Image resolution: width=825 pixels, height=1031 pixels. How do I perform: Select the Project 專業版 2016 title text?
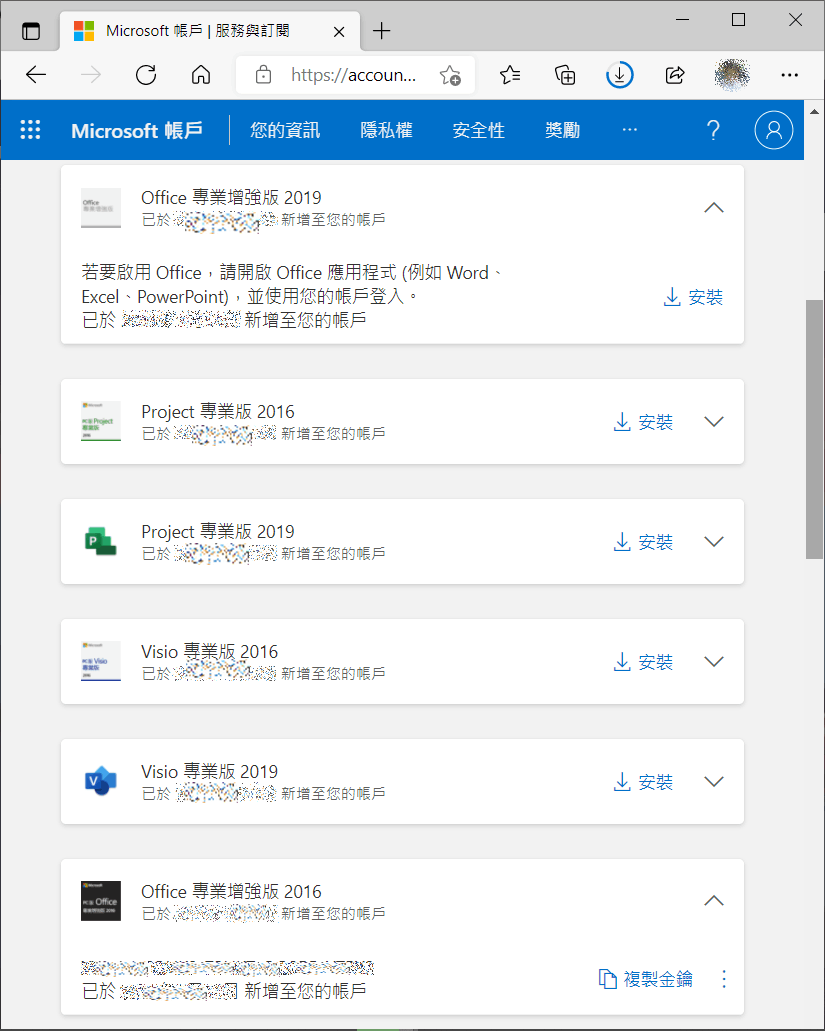[x=218, y=412]
